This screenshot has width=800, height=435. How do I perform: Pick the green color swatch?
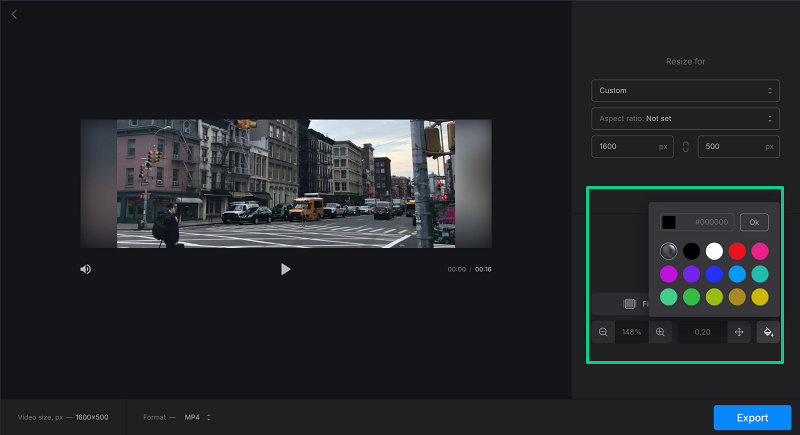(x=691, y=297)
